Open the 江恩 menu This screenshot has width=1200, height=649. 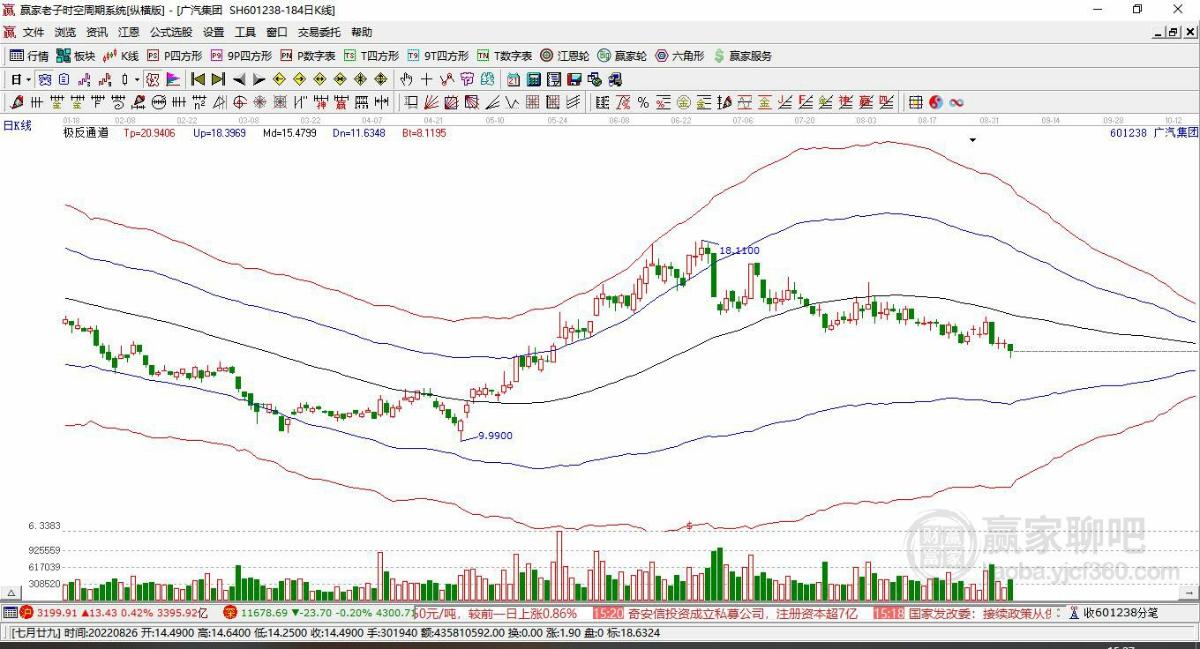[x=129, y=32]
